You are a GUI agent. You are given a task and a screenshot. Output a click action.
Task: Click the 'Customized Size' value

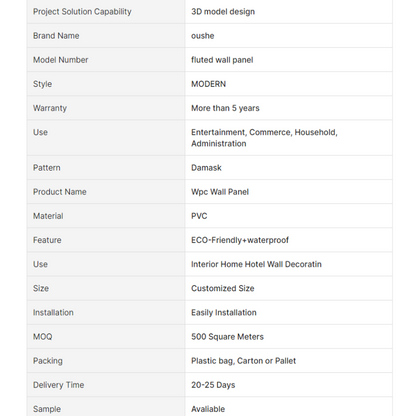tap(222, 288)
